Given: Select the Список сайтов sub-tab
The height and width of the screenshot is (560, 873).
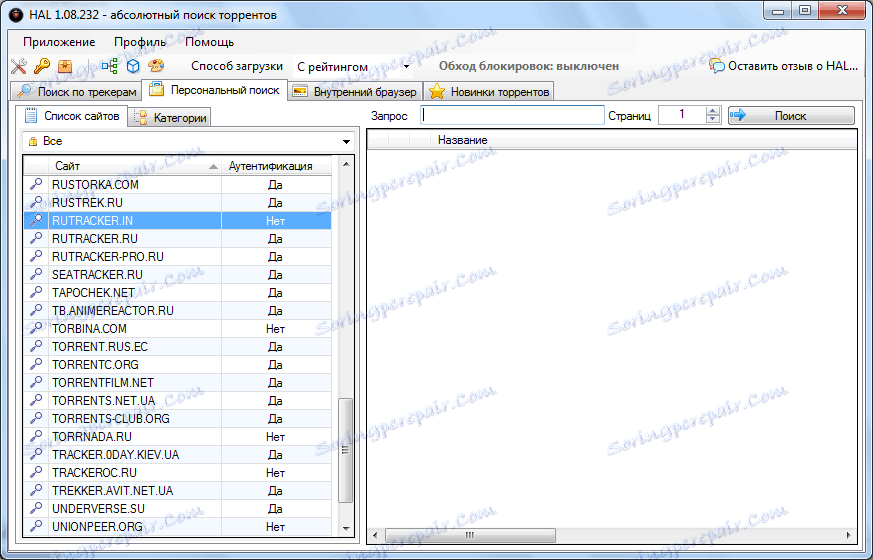Looking at the screenshot, I should click(x=71, y=116).
